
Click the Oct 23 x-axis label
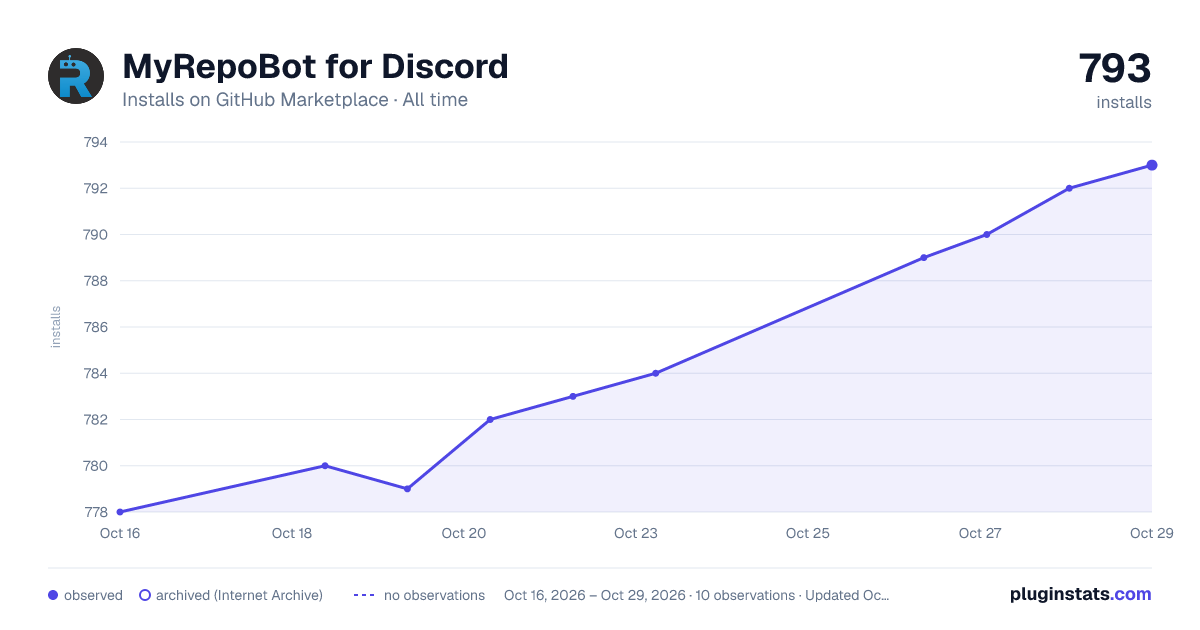(x=636, y=533)
